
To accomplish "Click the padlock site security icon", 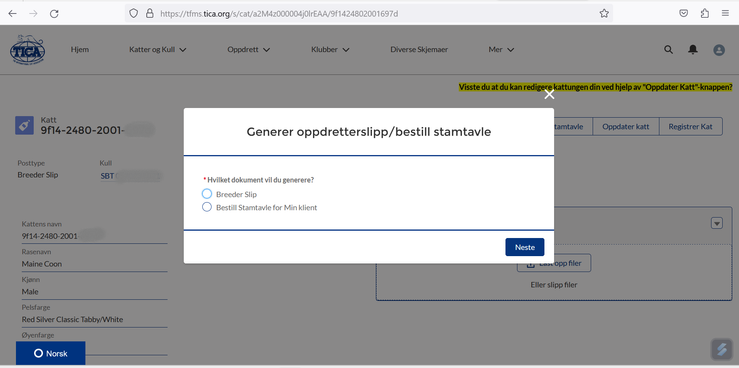I will [x=150, y=14].
